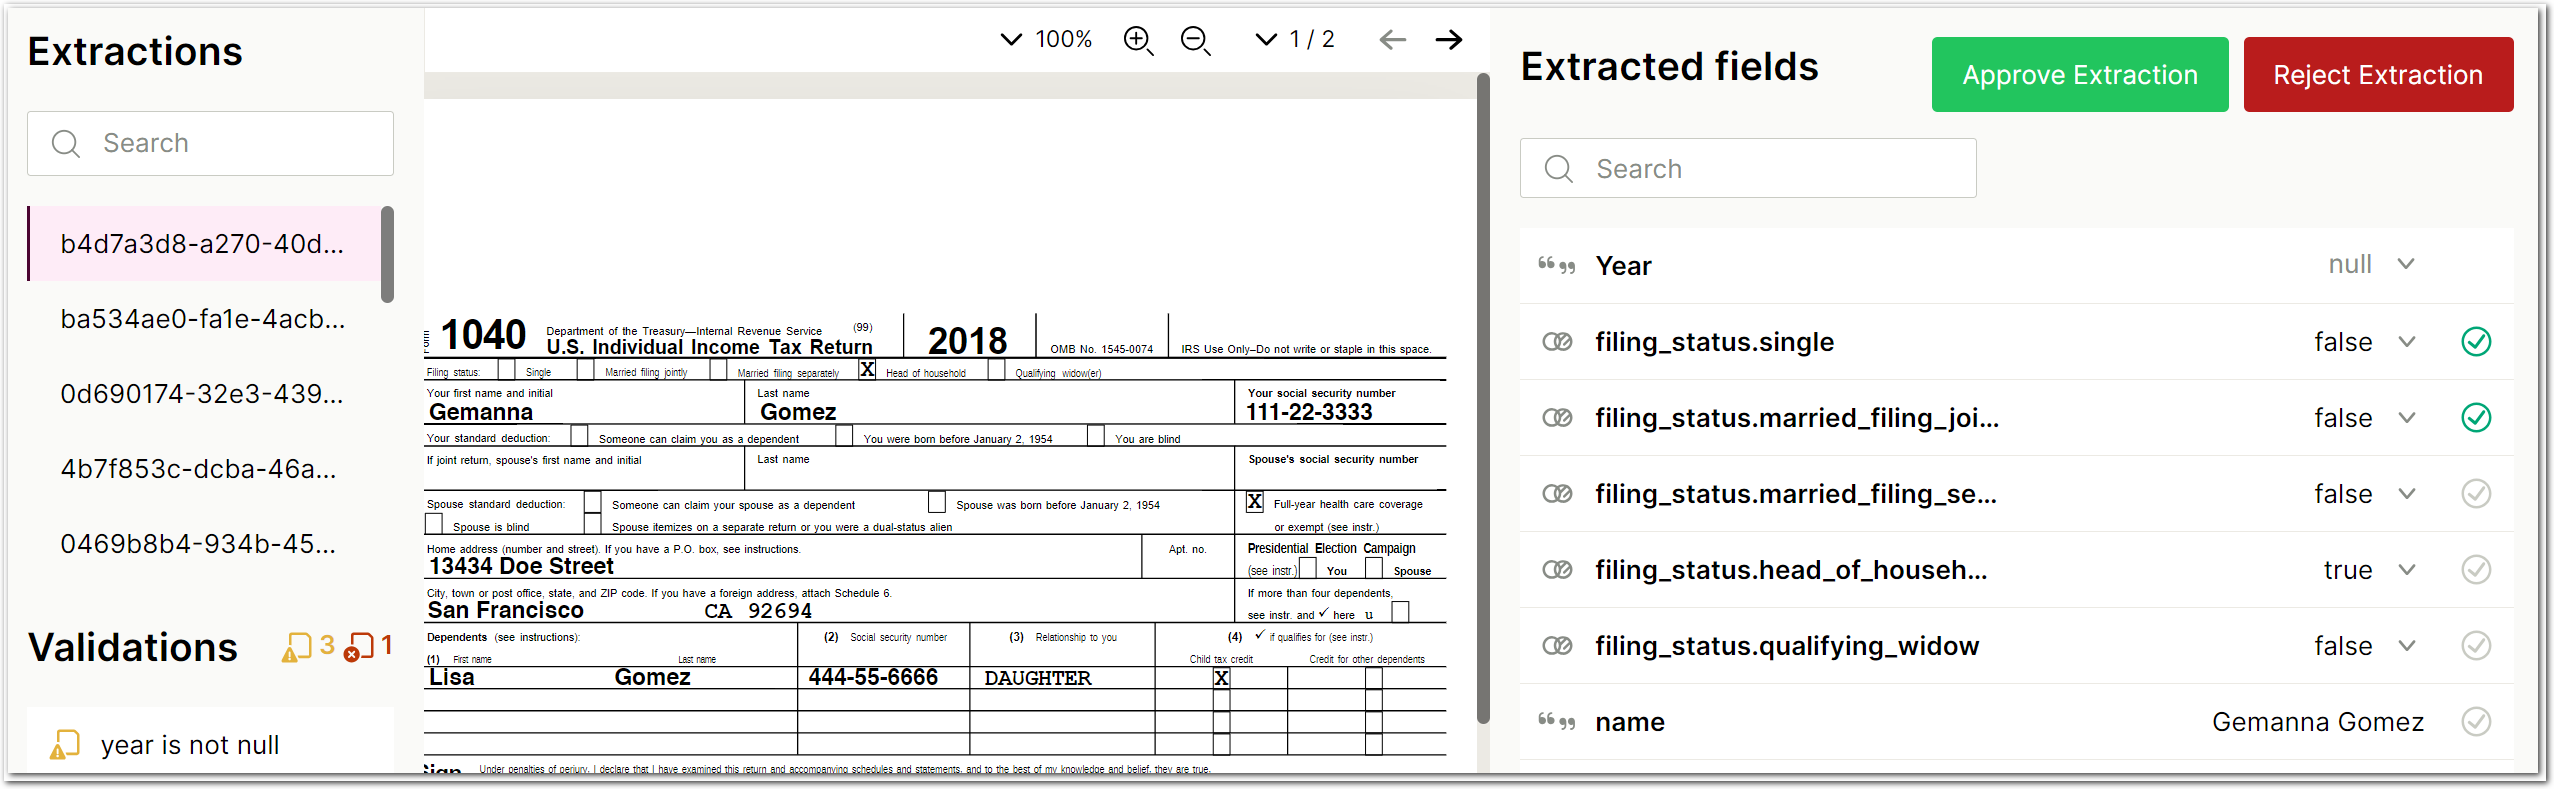
Task: Focus the Extractions search box
Action: click(x=210, y=143)
